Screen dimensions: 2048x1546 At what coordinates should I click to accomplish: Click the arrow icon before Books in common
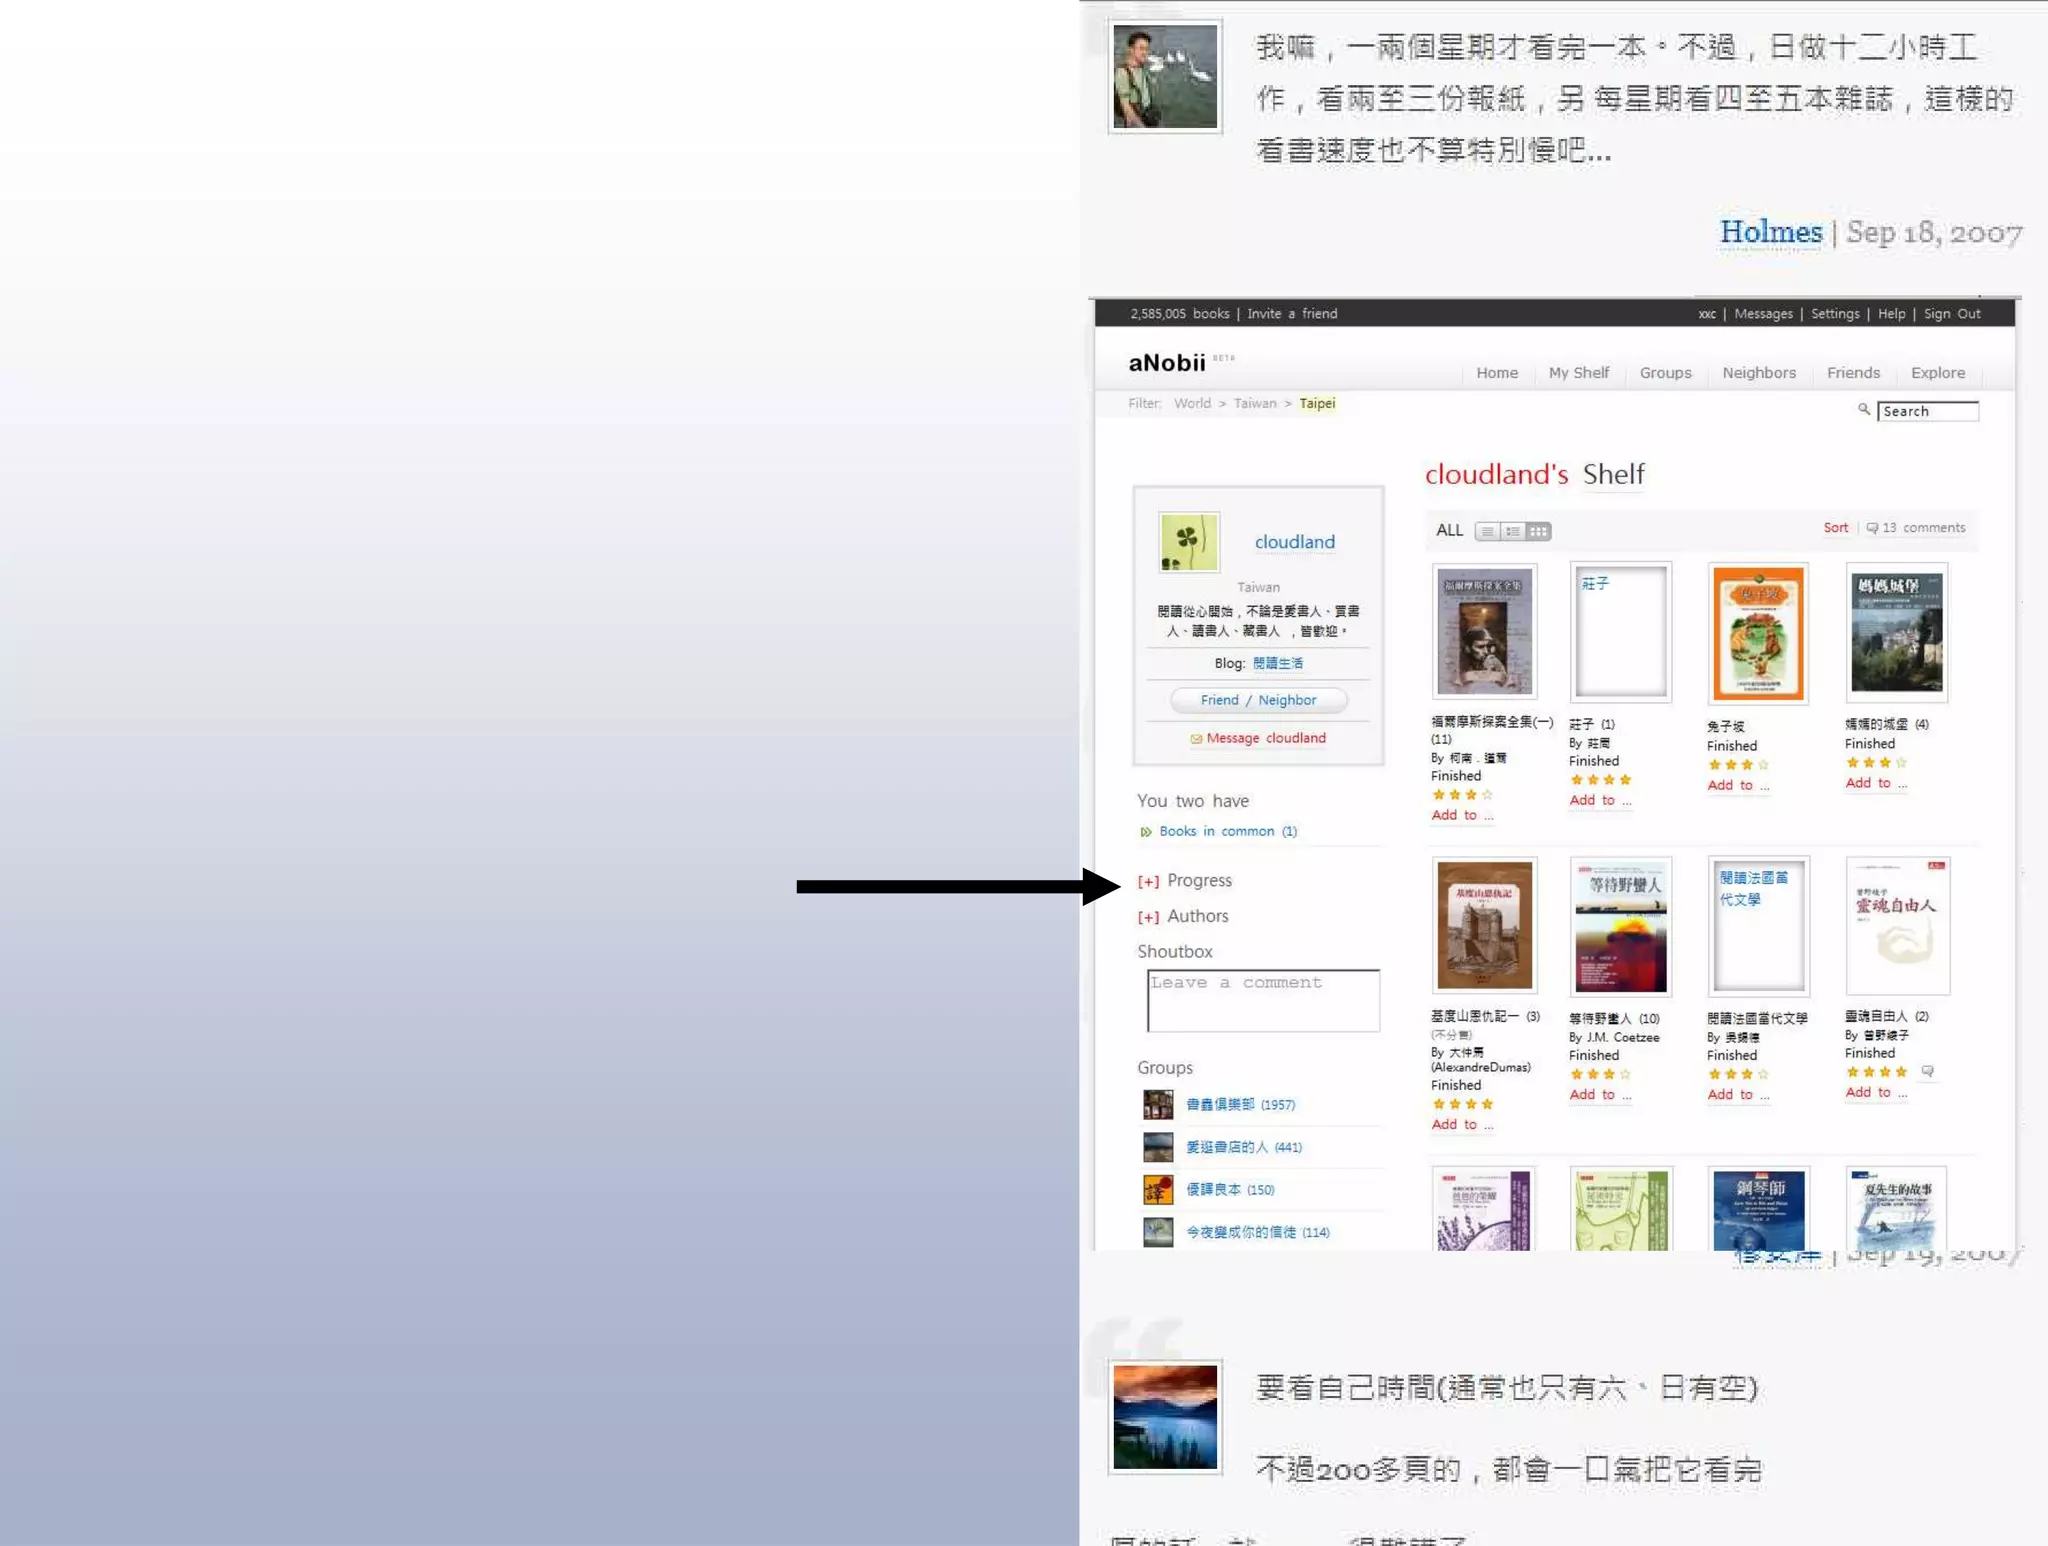[1146, 832]
